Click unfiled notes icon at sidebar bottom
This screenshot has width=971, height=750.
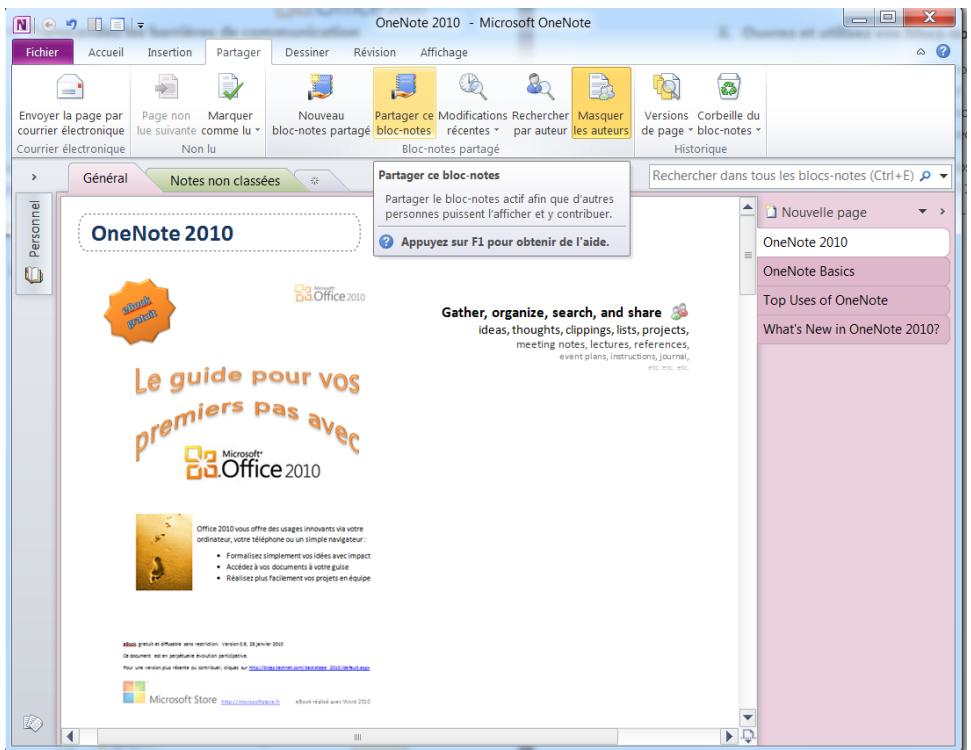click(32, 722)
